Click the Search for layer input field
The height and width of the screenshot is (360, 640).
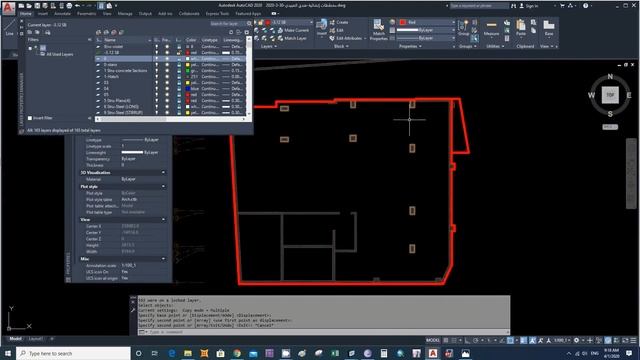(x=228, y=24)
